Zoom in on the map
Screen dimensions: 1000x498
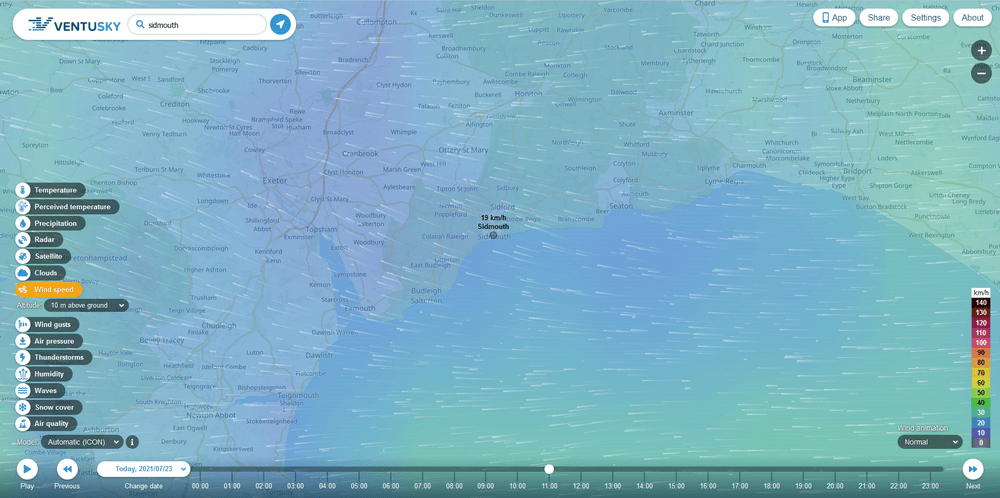click(981, 50)
